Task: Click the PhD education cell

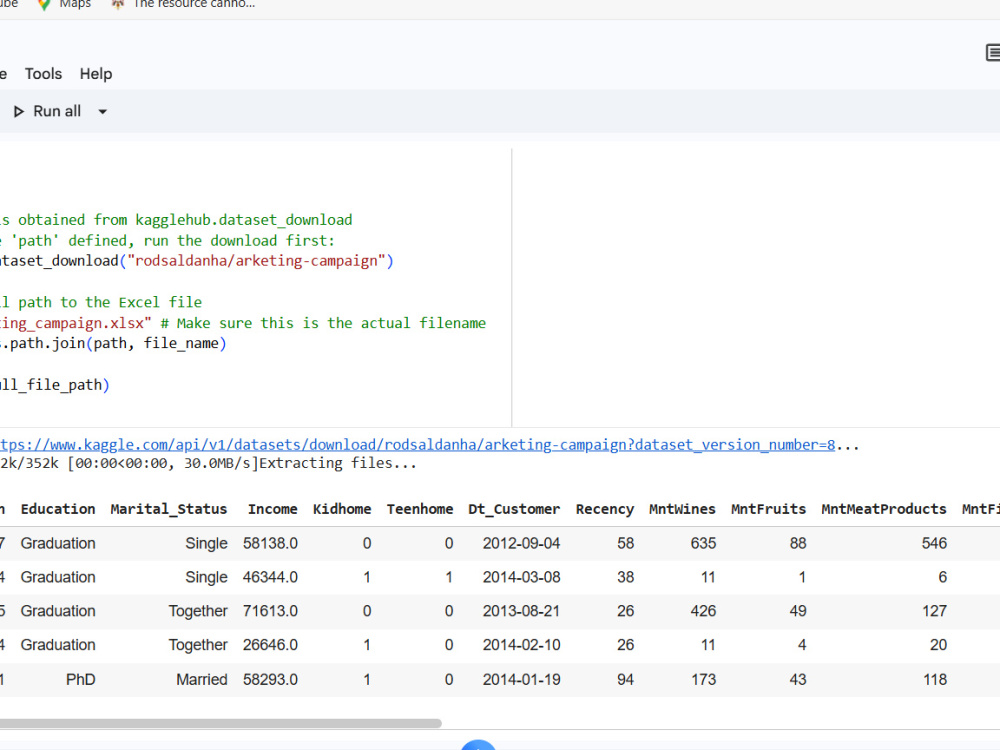Action: click(x=80, y=680)
